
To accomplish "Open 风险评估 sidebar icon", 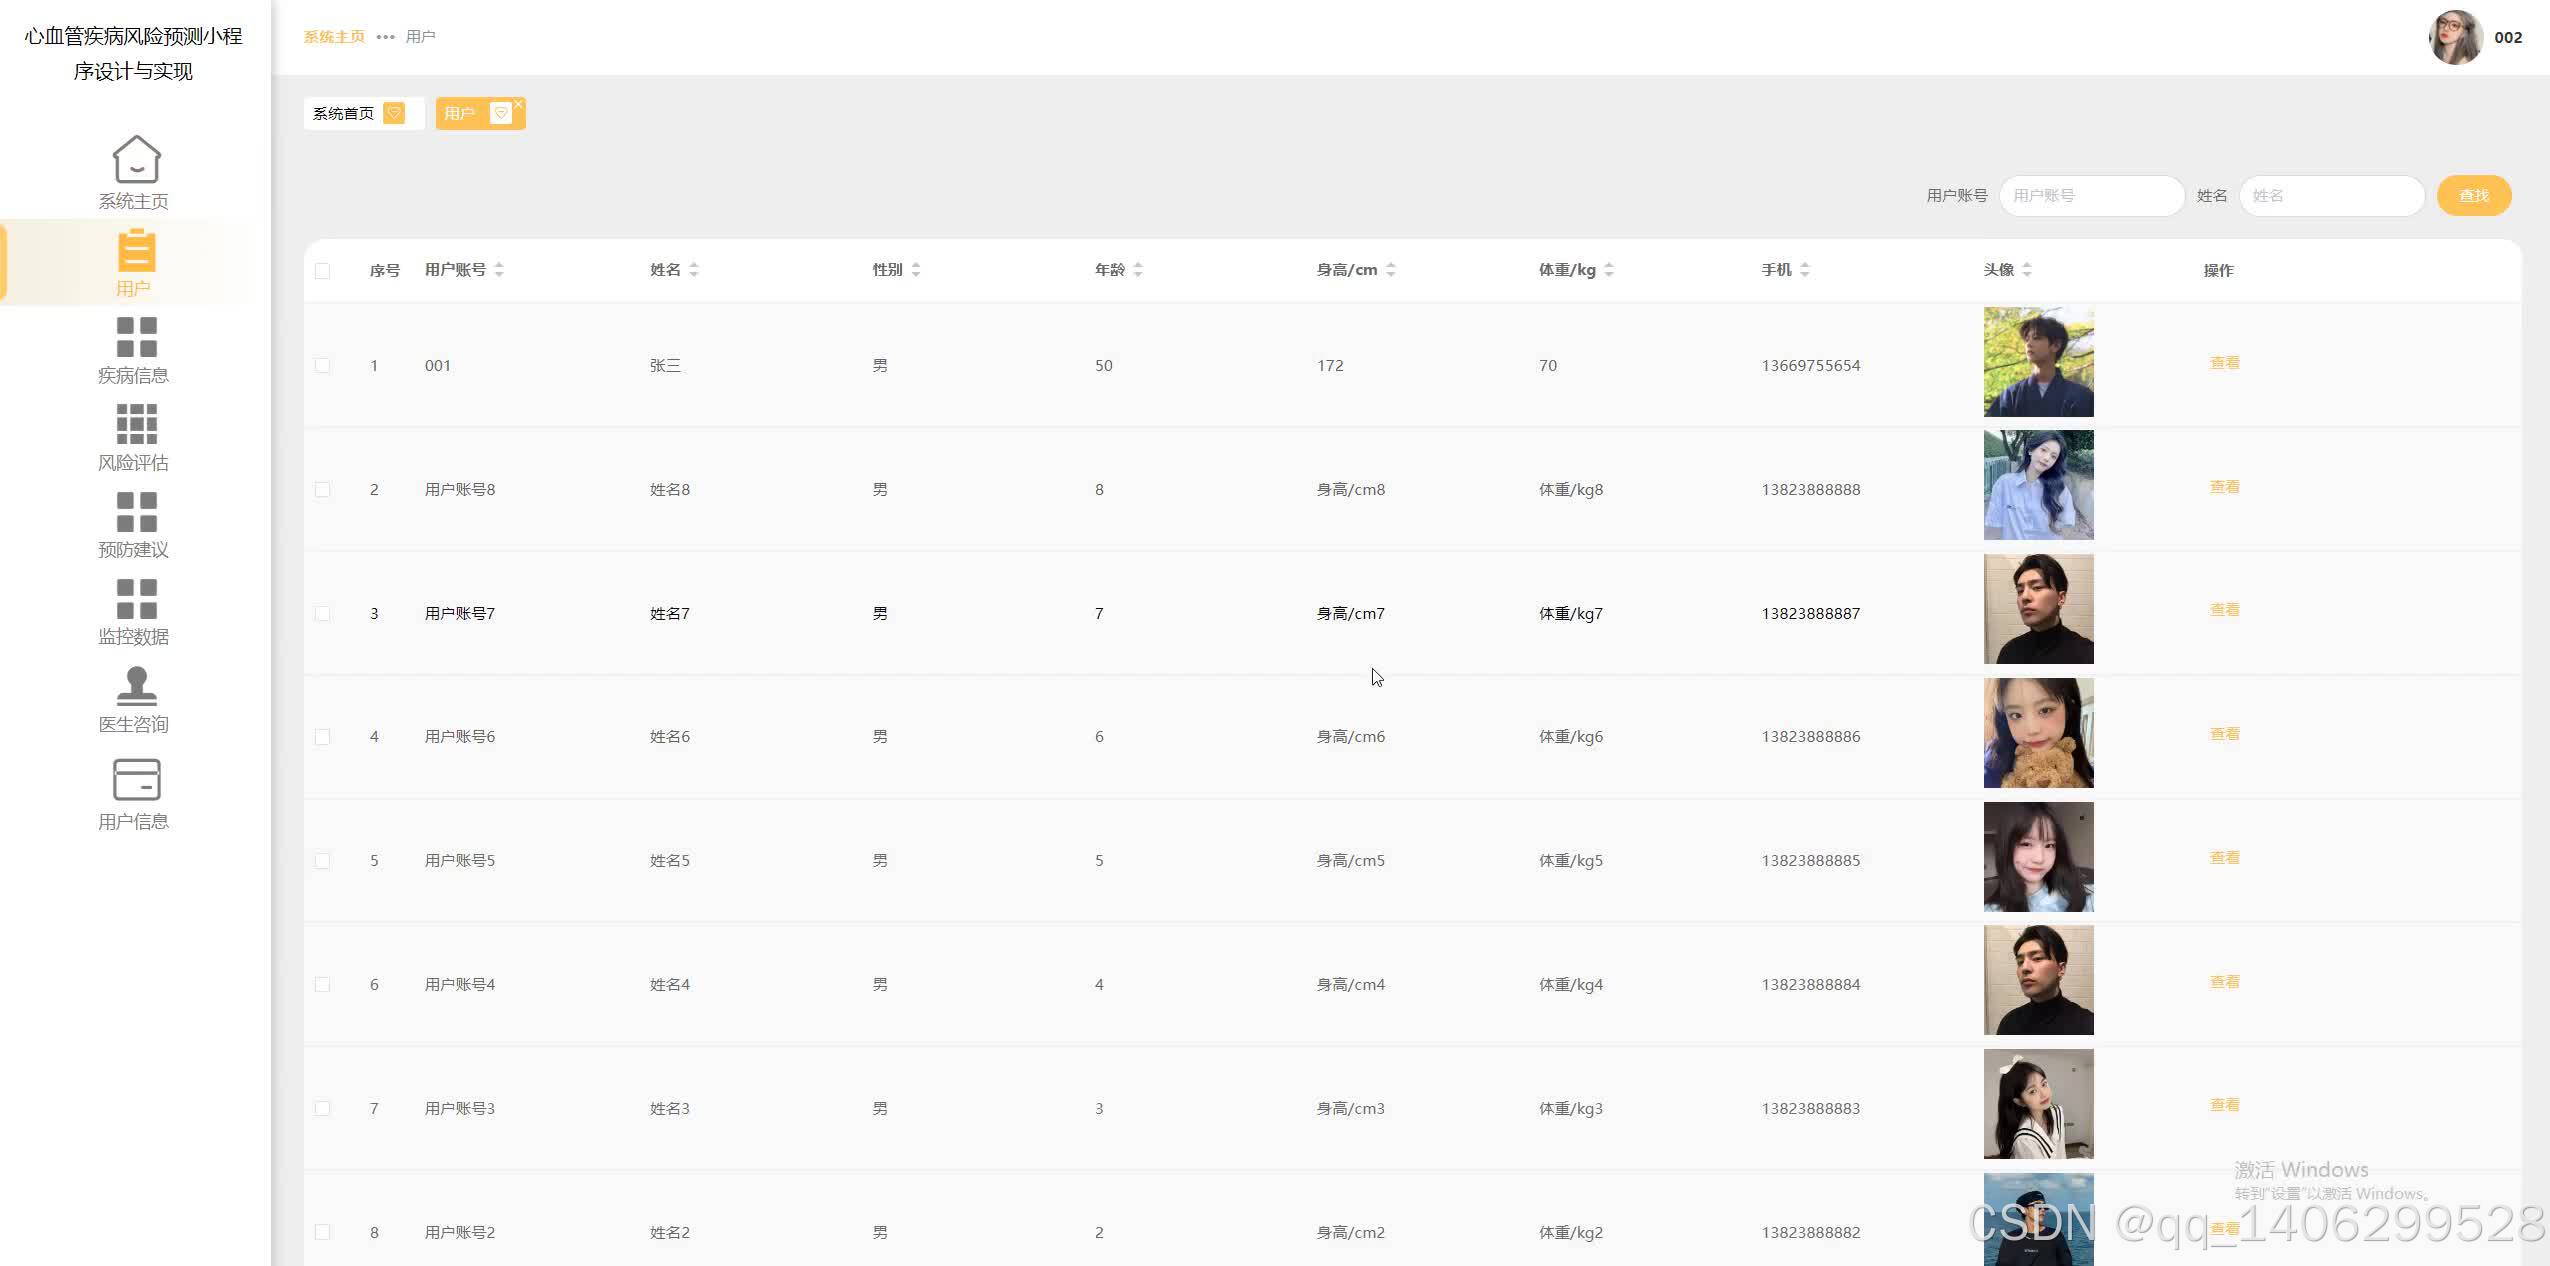I will click(136, 424).
